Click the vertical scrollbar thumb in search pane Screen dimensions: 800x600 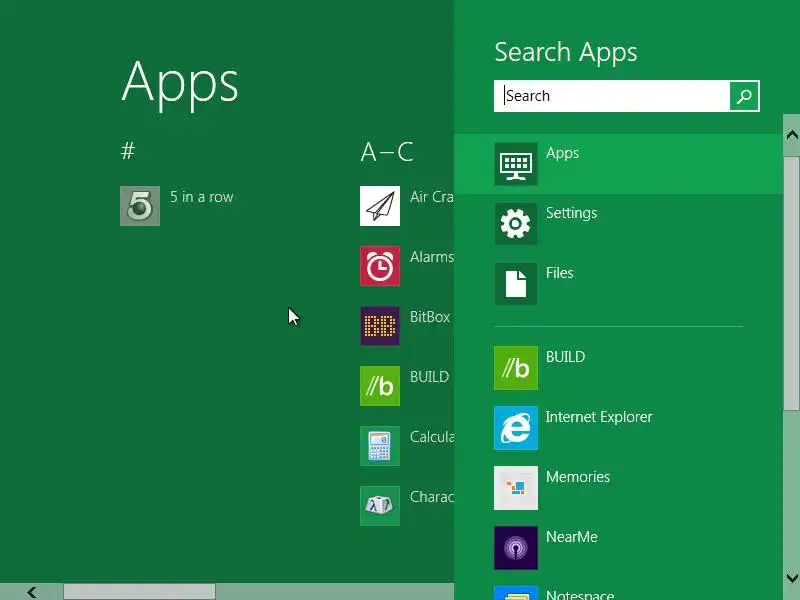[792, 284]
